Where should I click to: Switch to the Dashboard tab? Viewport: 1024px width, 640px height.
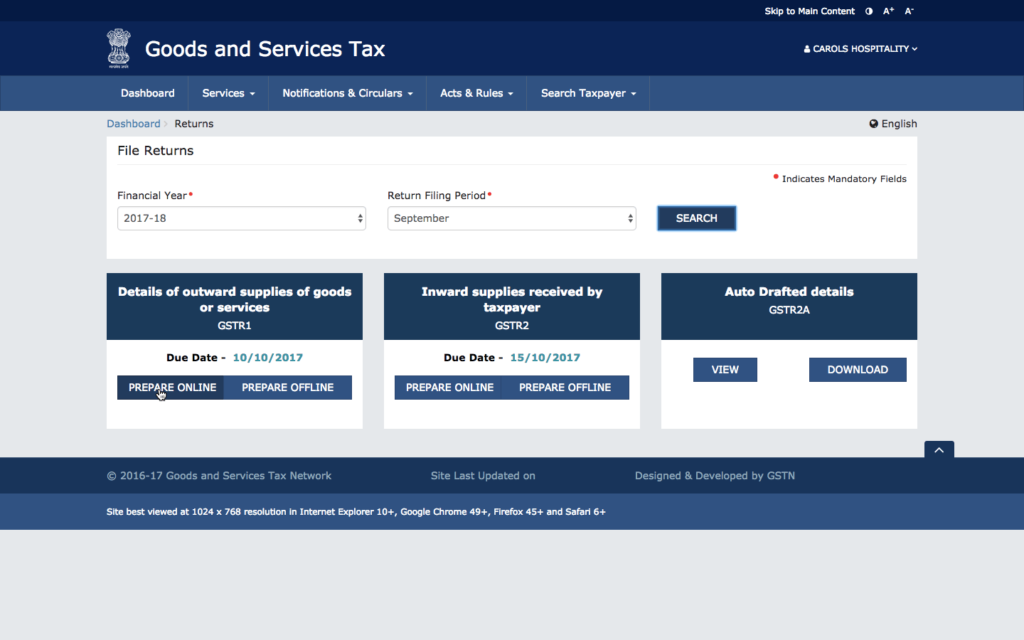(147, 92)
